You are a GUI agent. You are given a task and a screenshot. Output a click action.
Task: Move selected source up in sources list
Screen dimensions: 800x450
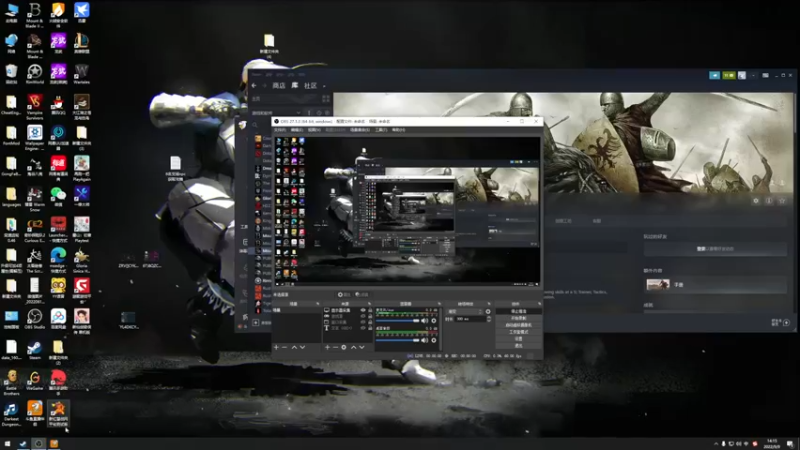click(354, 347)
